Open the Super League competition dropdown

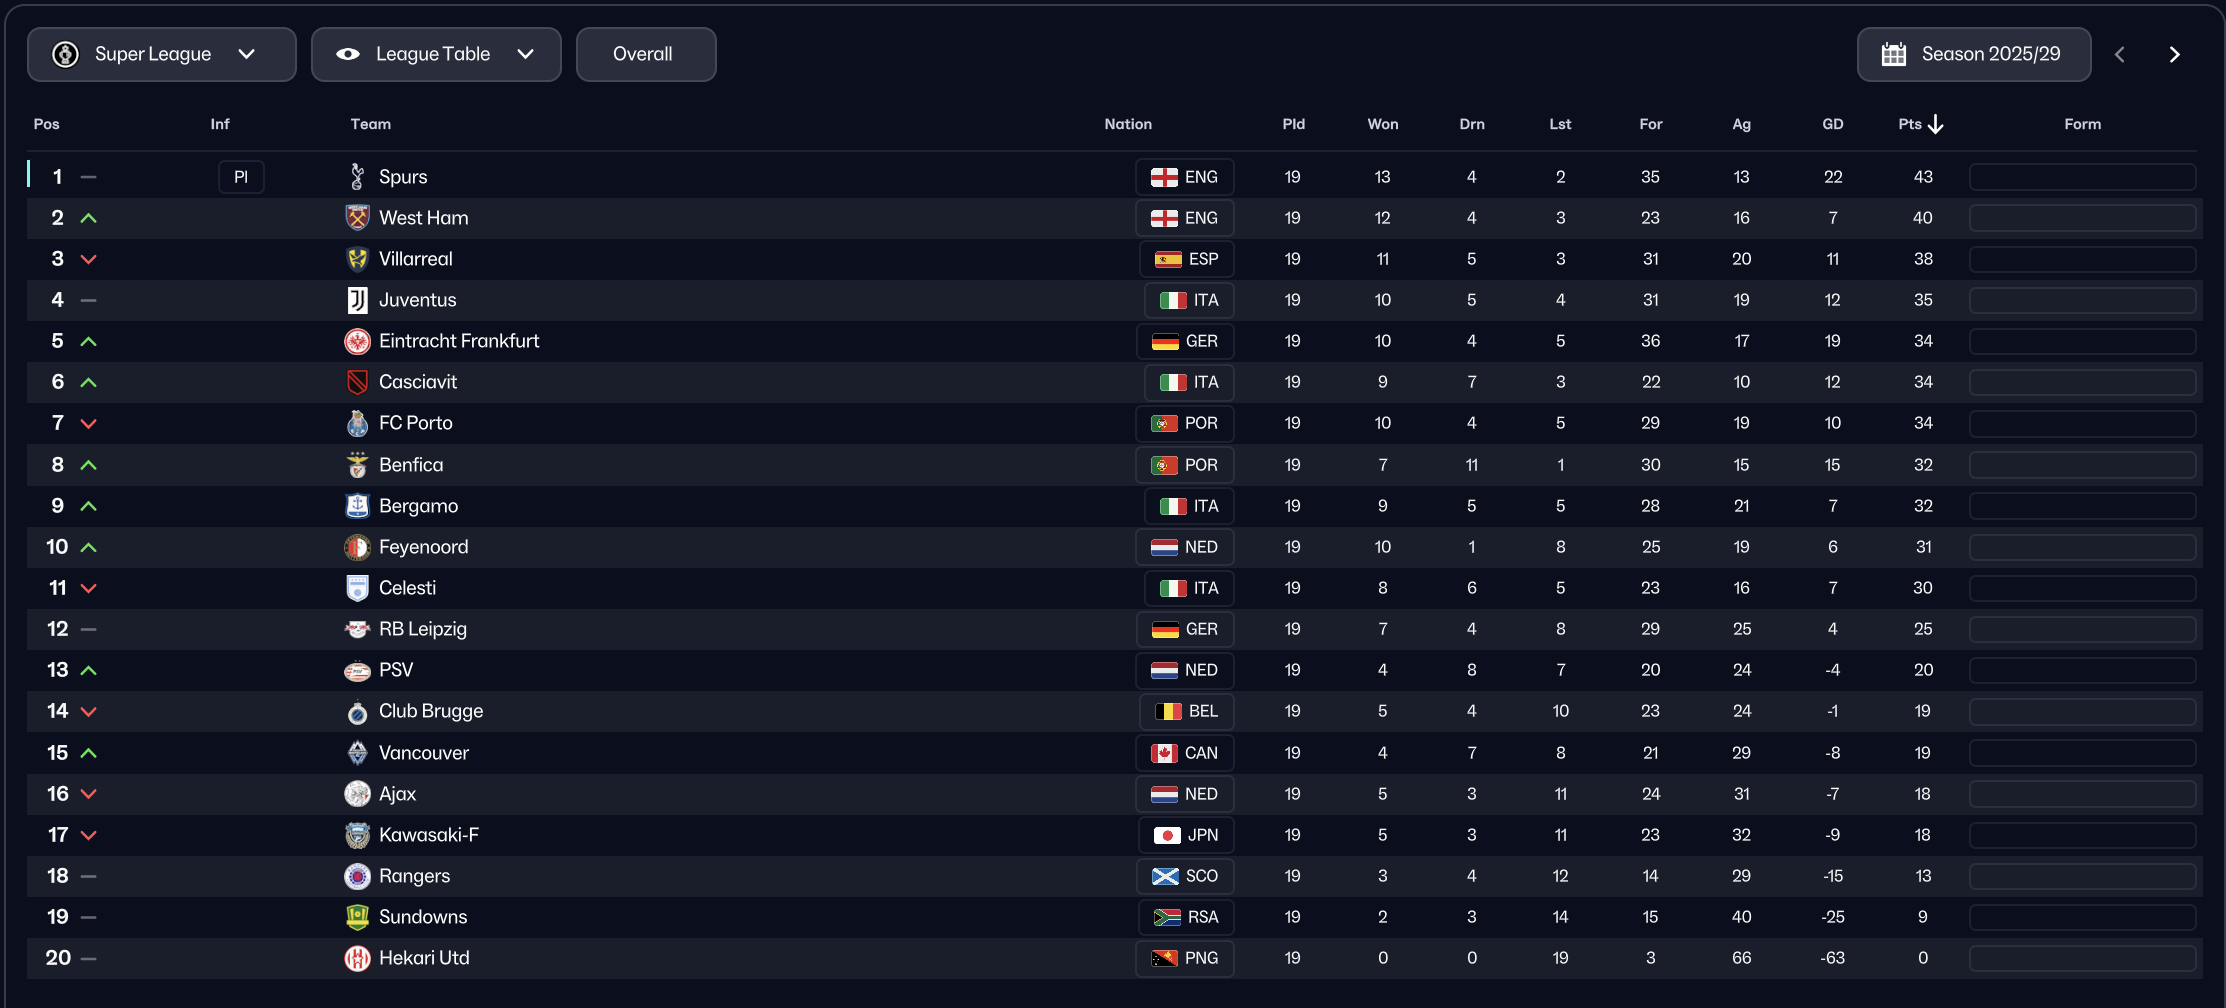pyautogui.click(x=161, y=54)
